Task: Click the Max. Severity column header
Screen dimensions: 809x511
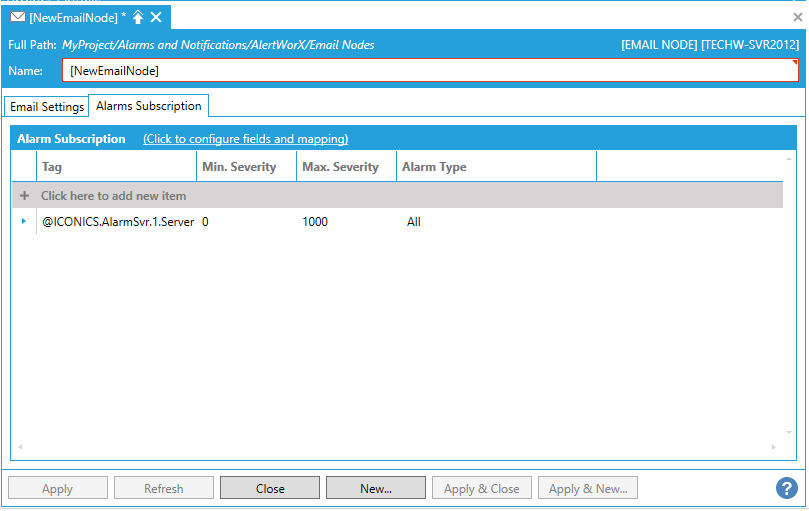Action: point(346,167)
